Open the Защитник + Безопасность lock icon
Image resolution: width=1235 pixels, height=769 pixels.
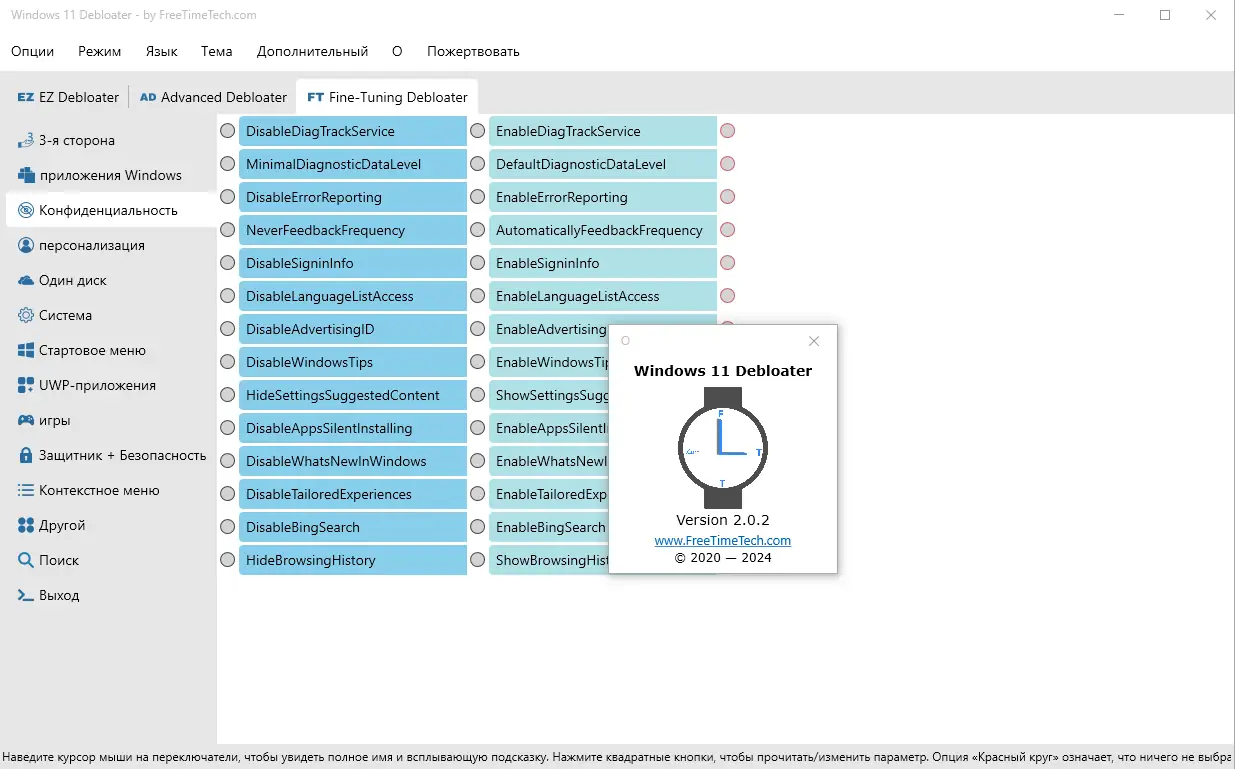[26, 455]
